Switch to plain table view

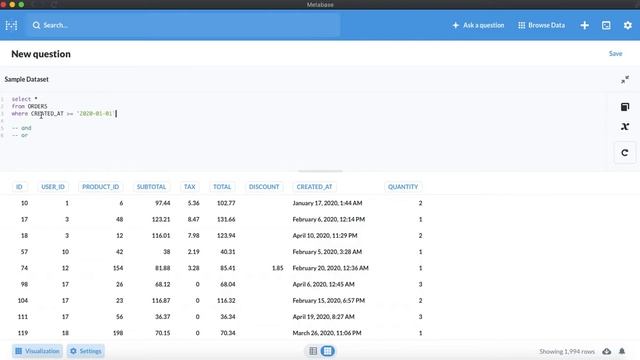click(x=313, y=351)
